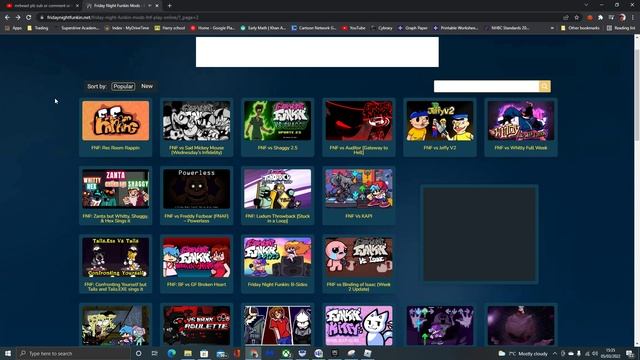Open the Friday Night Funkin B-Sides thumbnail
640x360 pixels.
click(x=278, y=257)
